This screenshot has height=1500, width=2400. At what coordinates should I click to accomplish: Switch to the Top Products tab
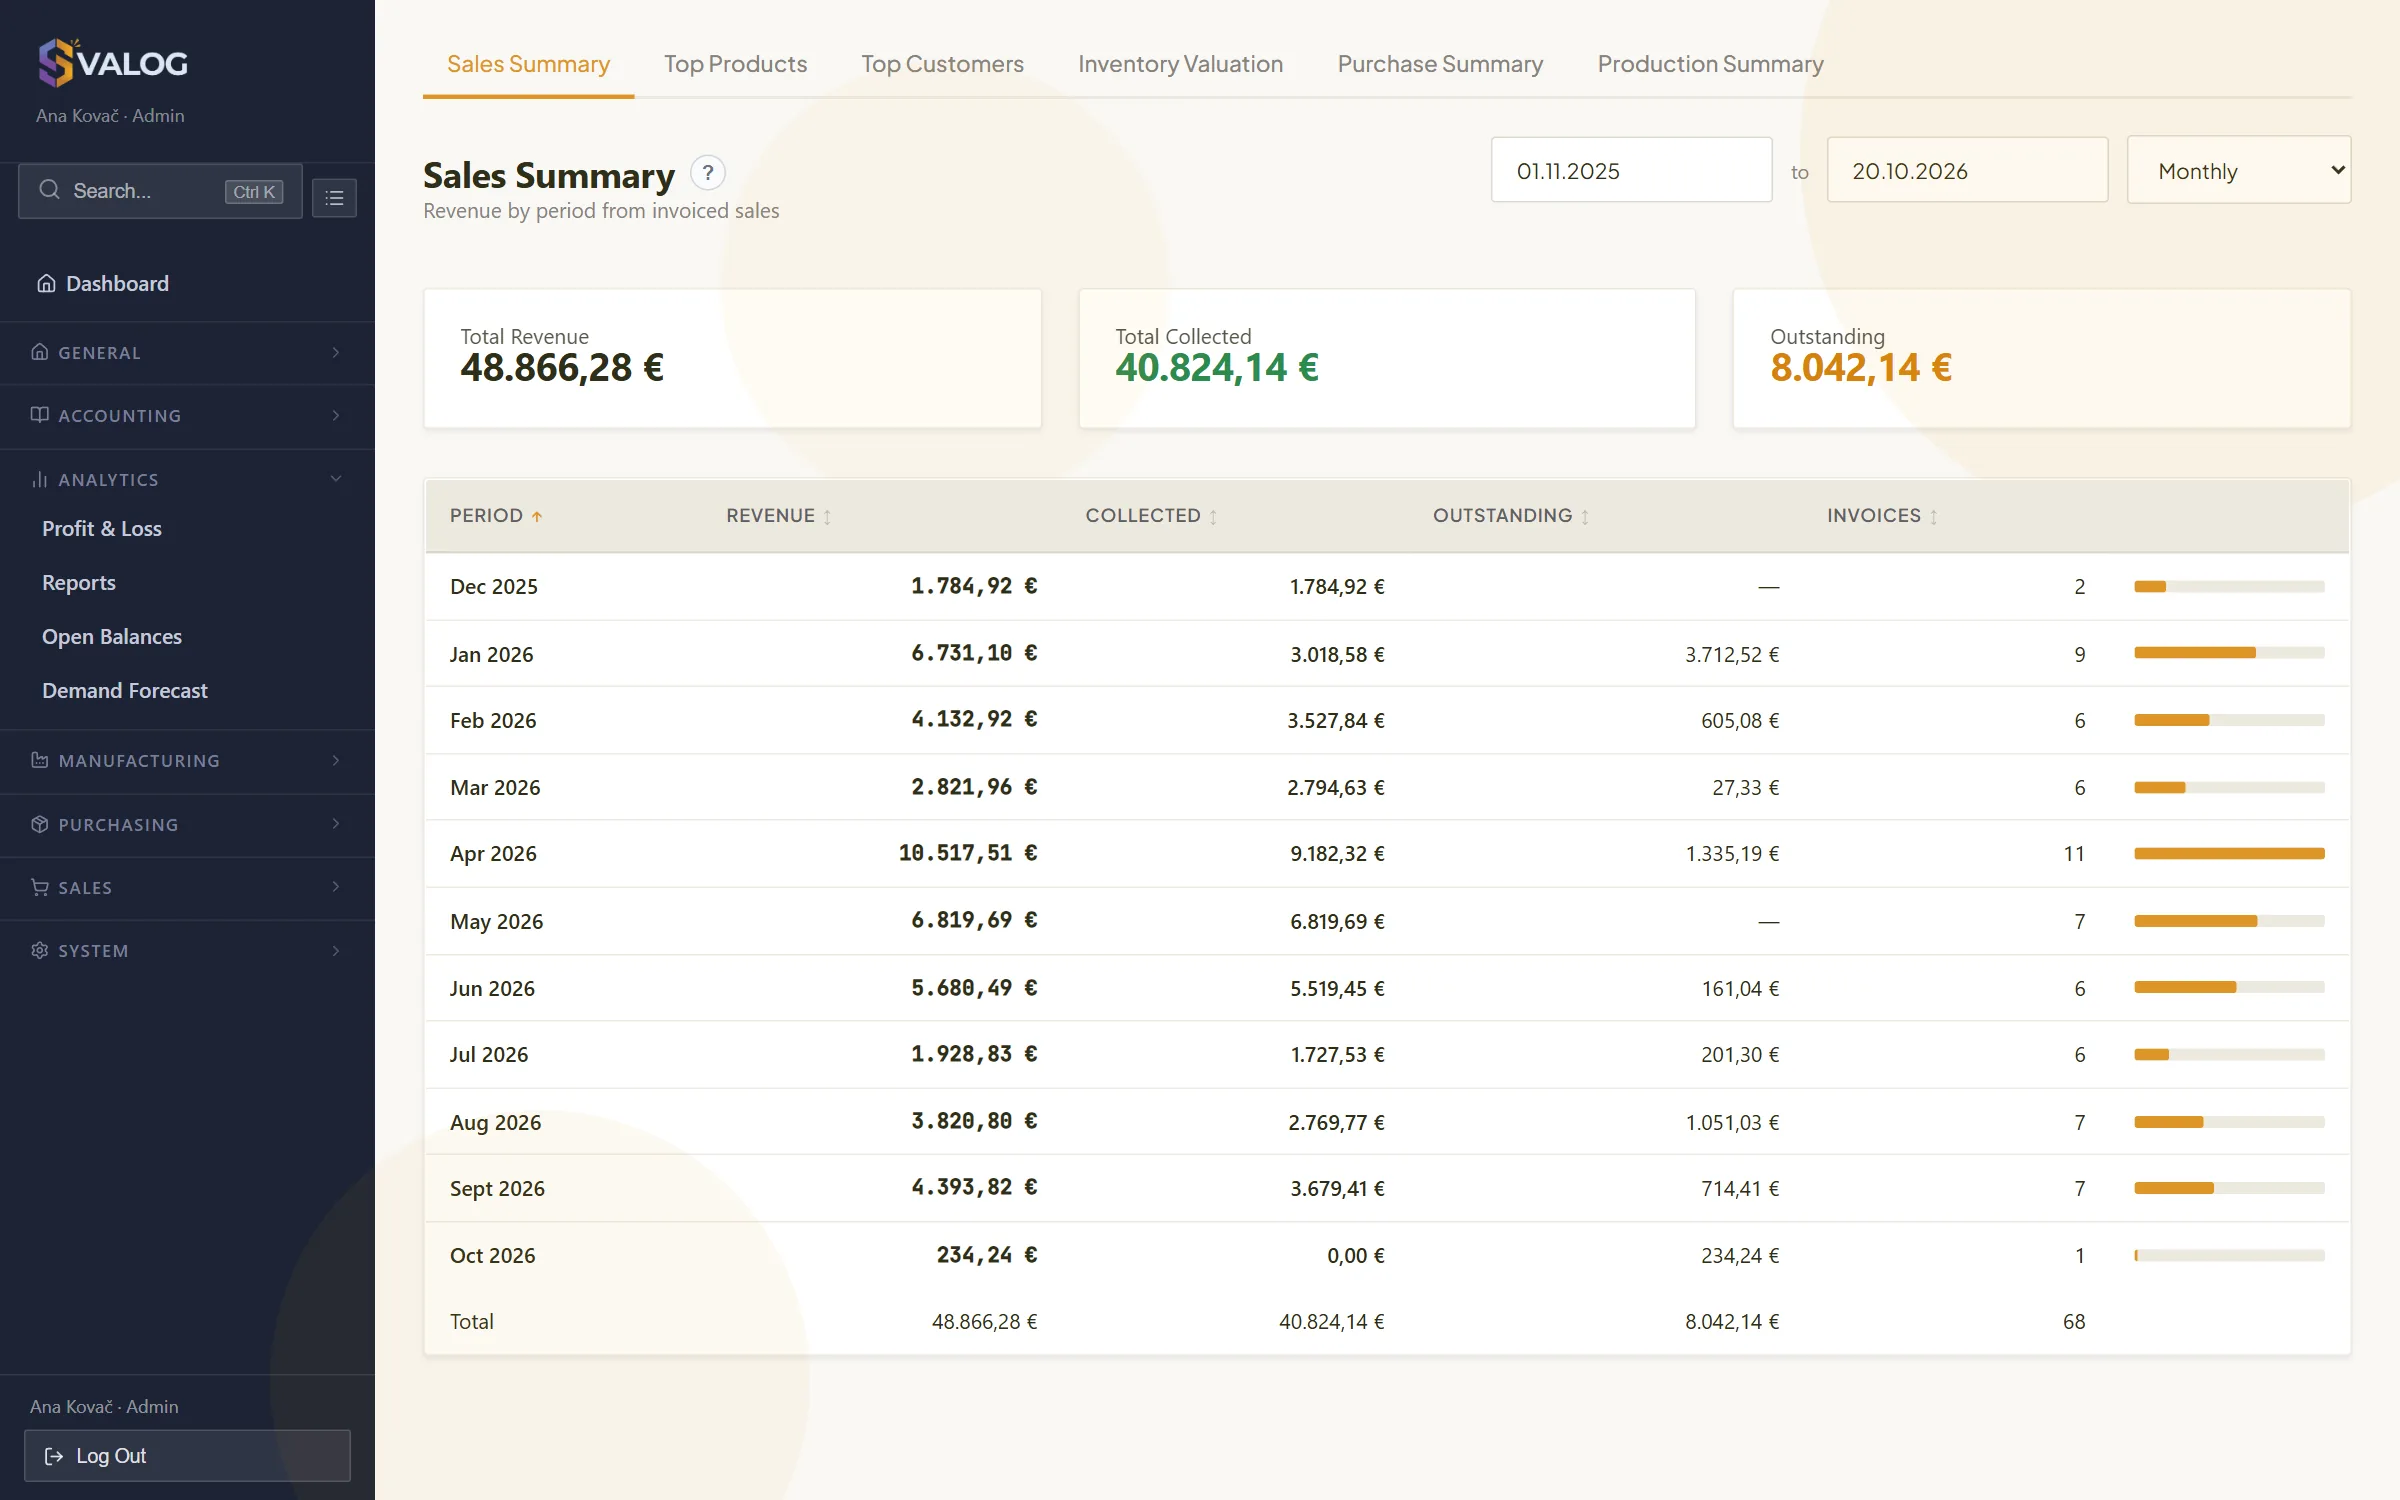point(735,64)
